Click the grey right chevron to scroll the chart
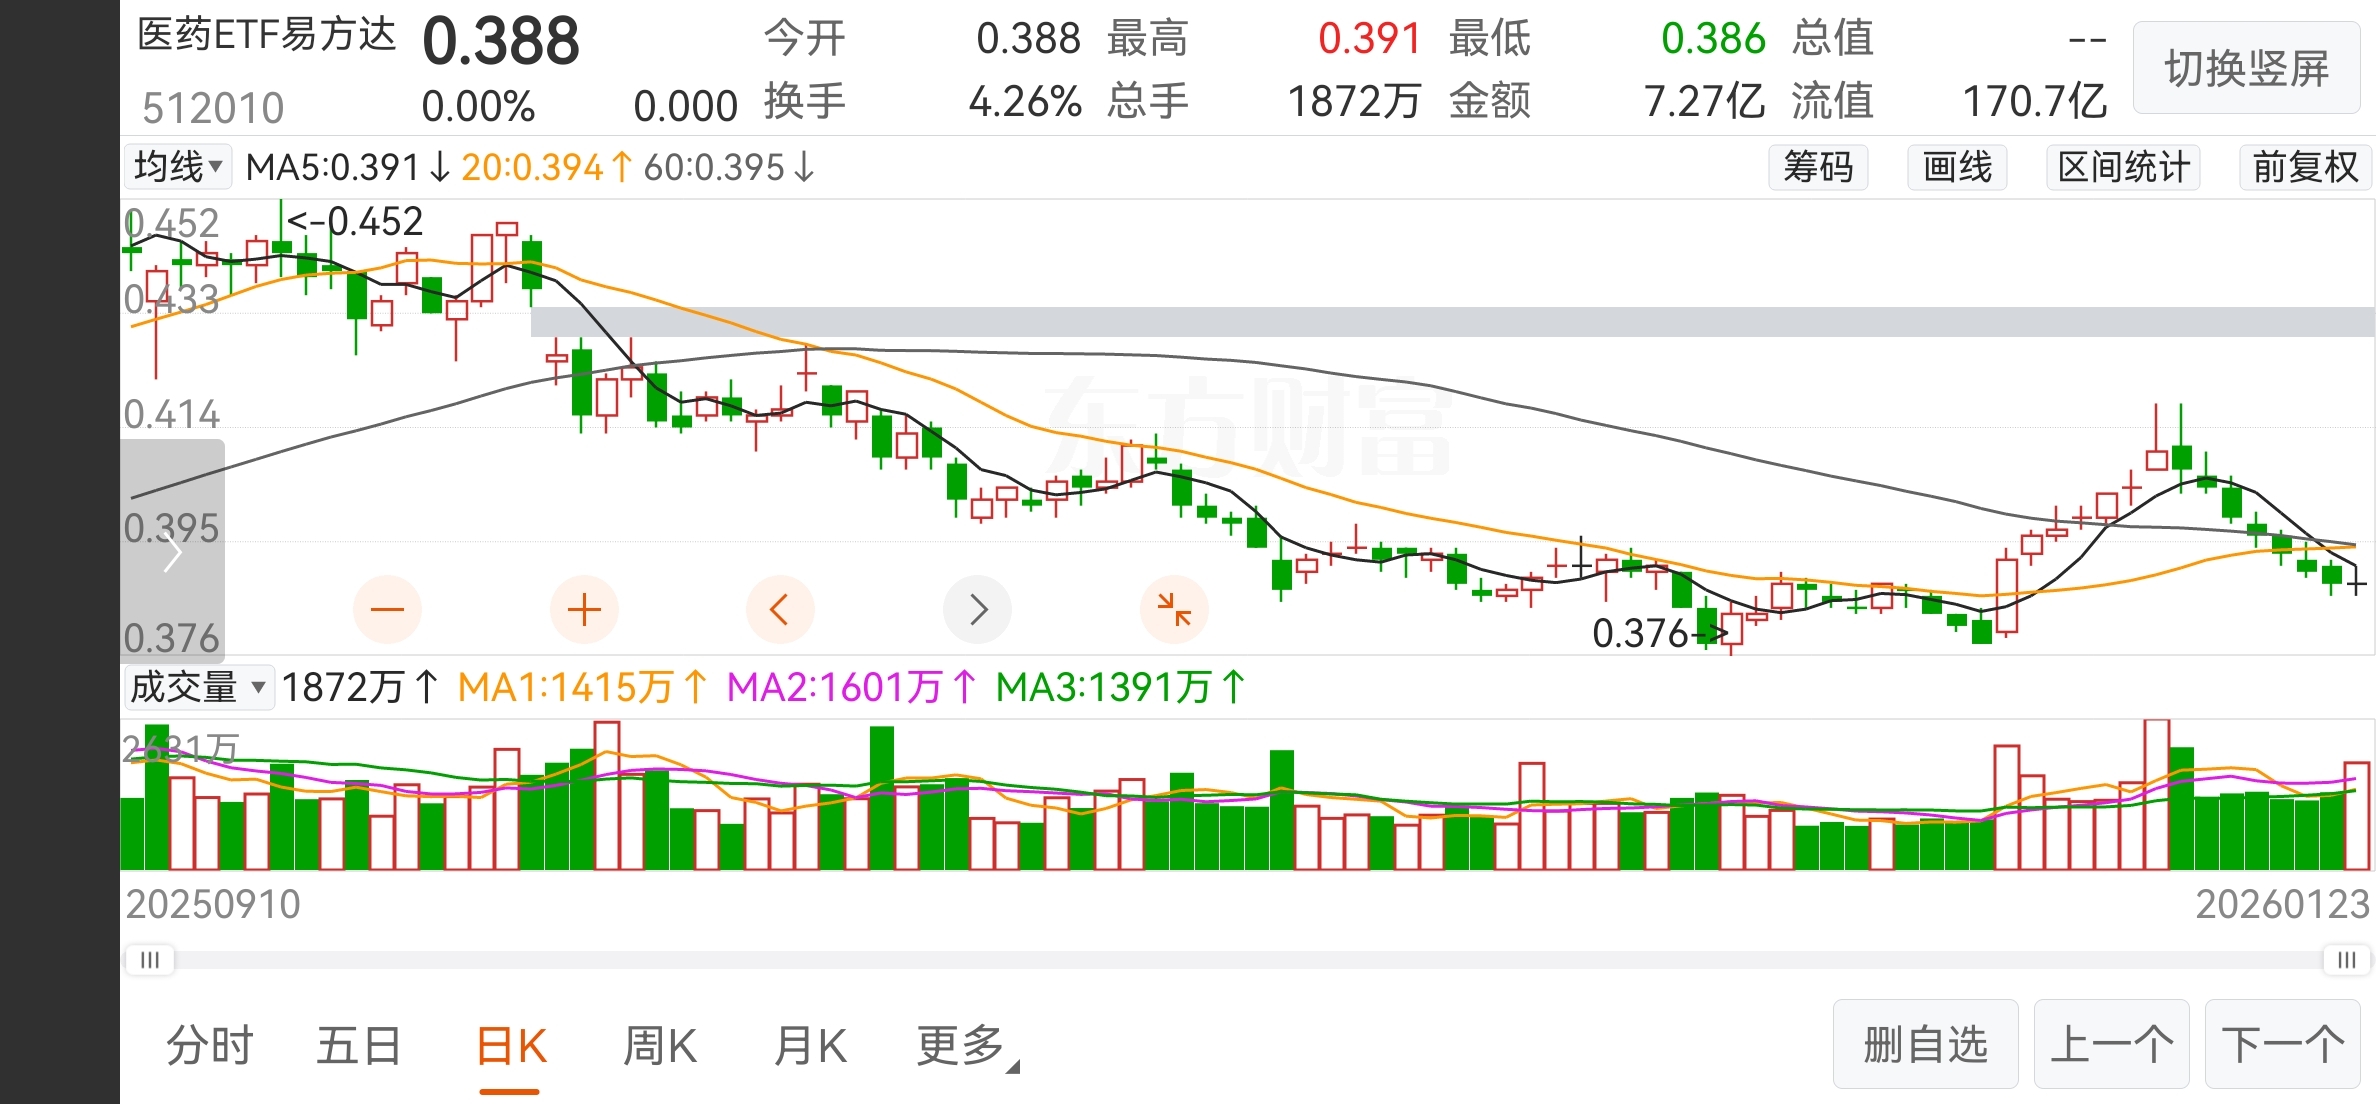 tap(978, 609)
